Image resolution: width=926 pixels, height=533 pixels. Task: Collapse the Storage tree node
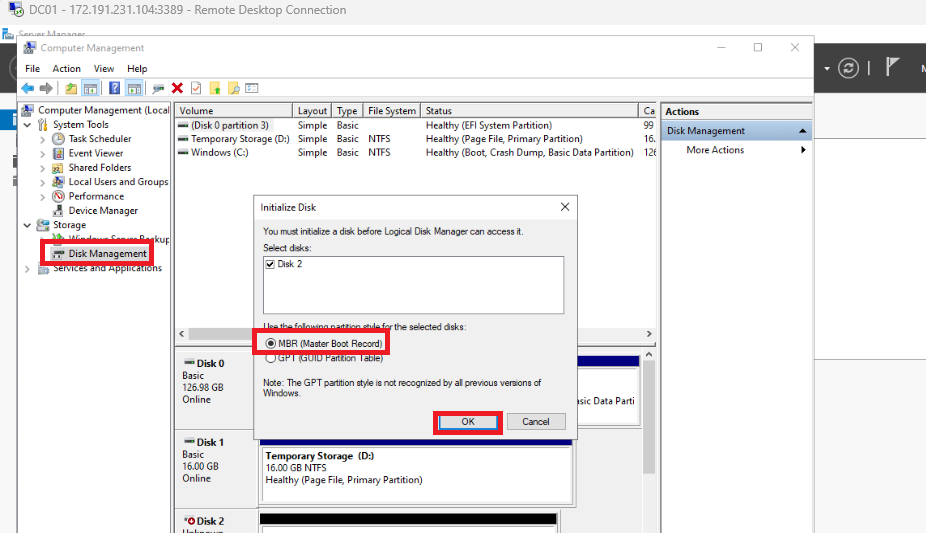point(27,225)
